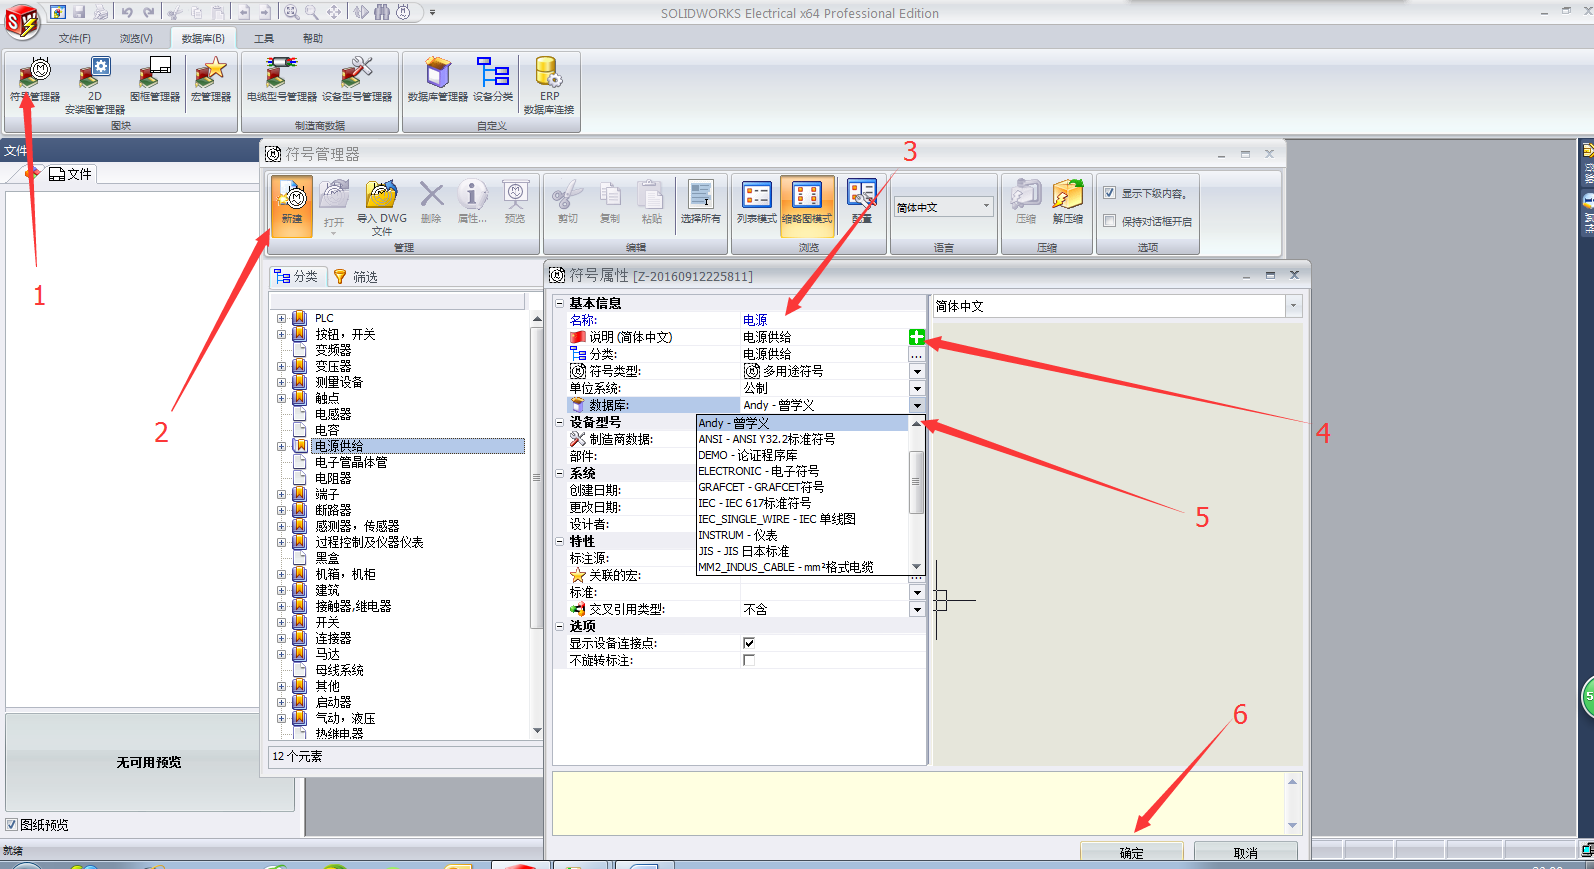This screenshot has width=1594, height=869.
Task: Click the 粘贴 paste icon
Action: [652, 203]
